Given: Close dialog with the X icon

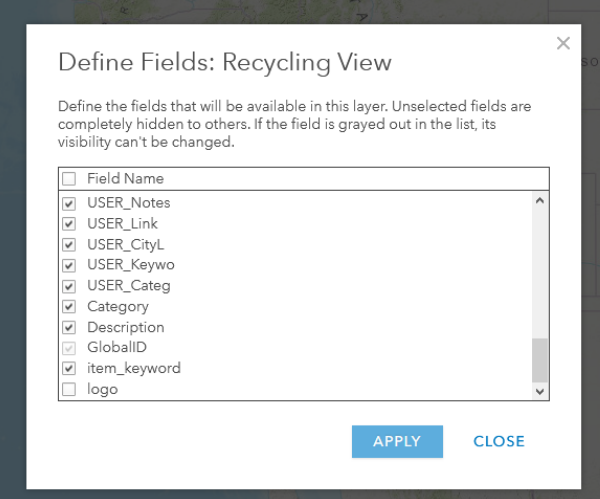Looking at the screenshot, I should 563,43.
